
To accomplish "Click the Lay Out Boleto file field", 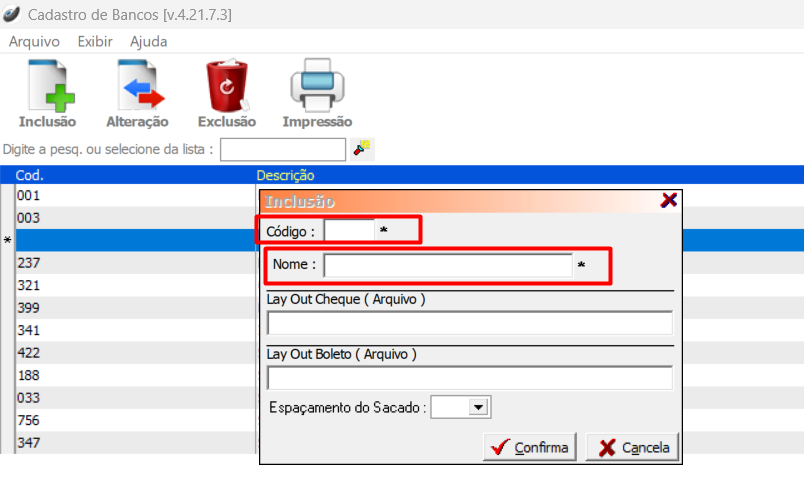I will pos(469,377).
